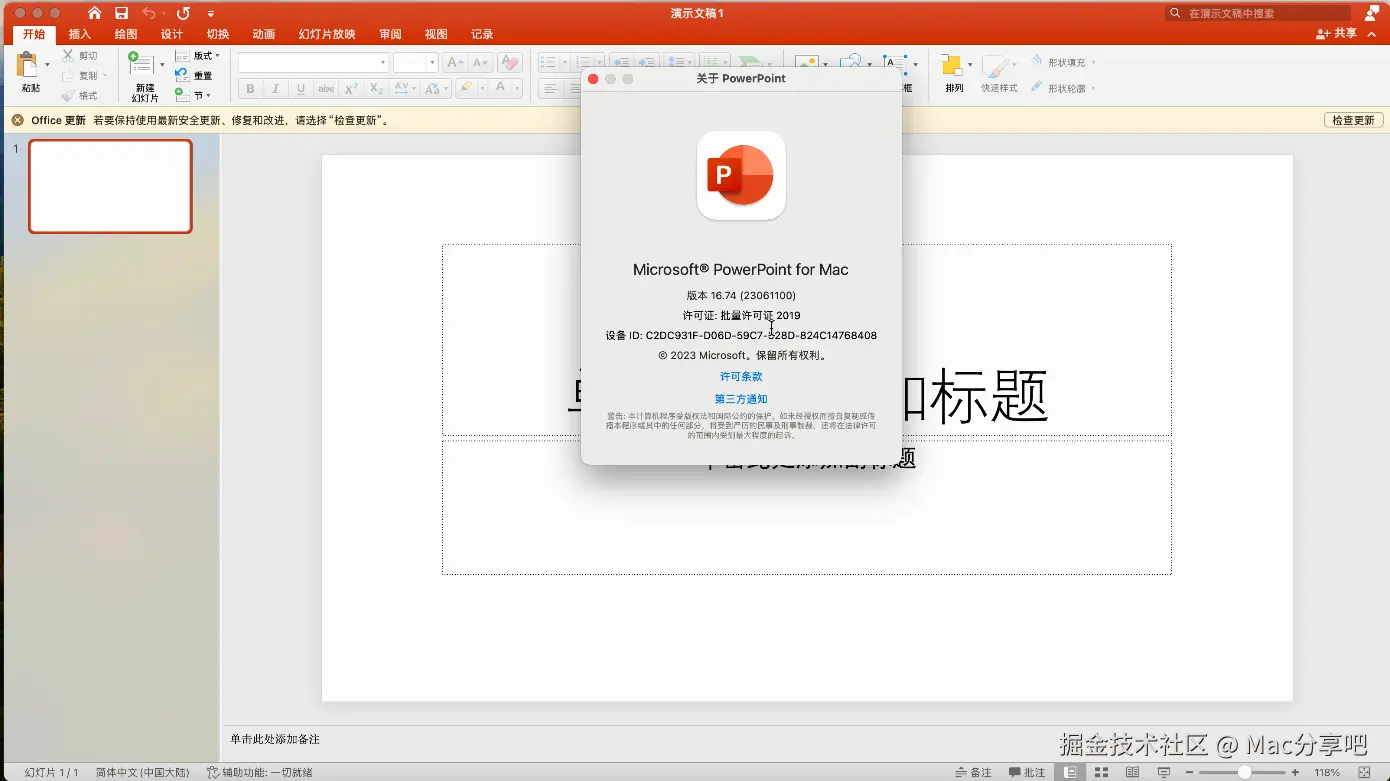Open the font name combo box
Screen dimensions: 1390x781
pos(313,62)
